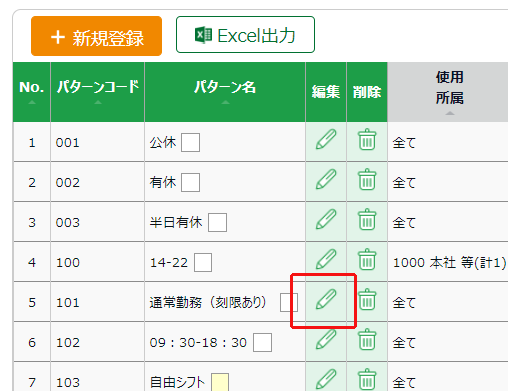Edit the 有休 pattern row
The height and width of the screenshot is (391, 508).
[x=326, y=179]
